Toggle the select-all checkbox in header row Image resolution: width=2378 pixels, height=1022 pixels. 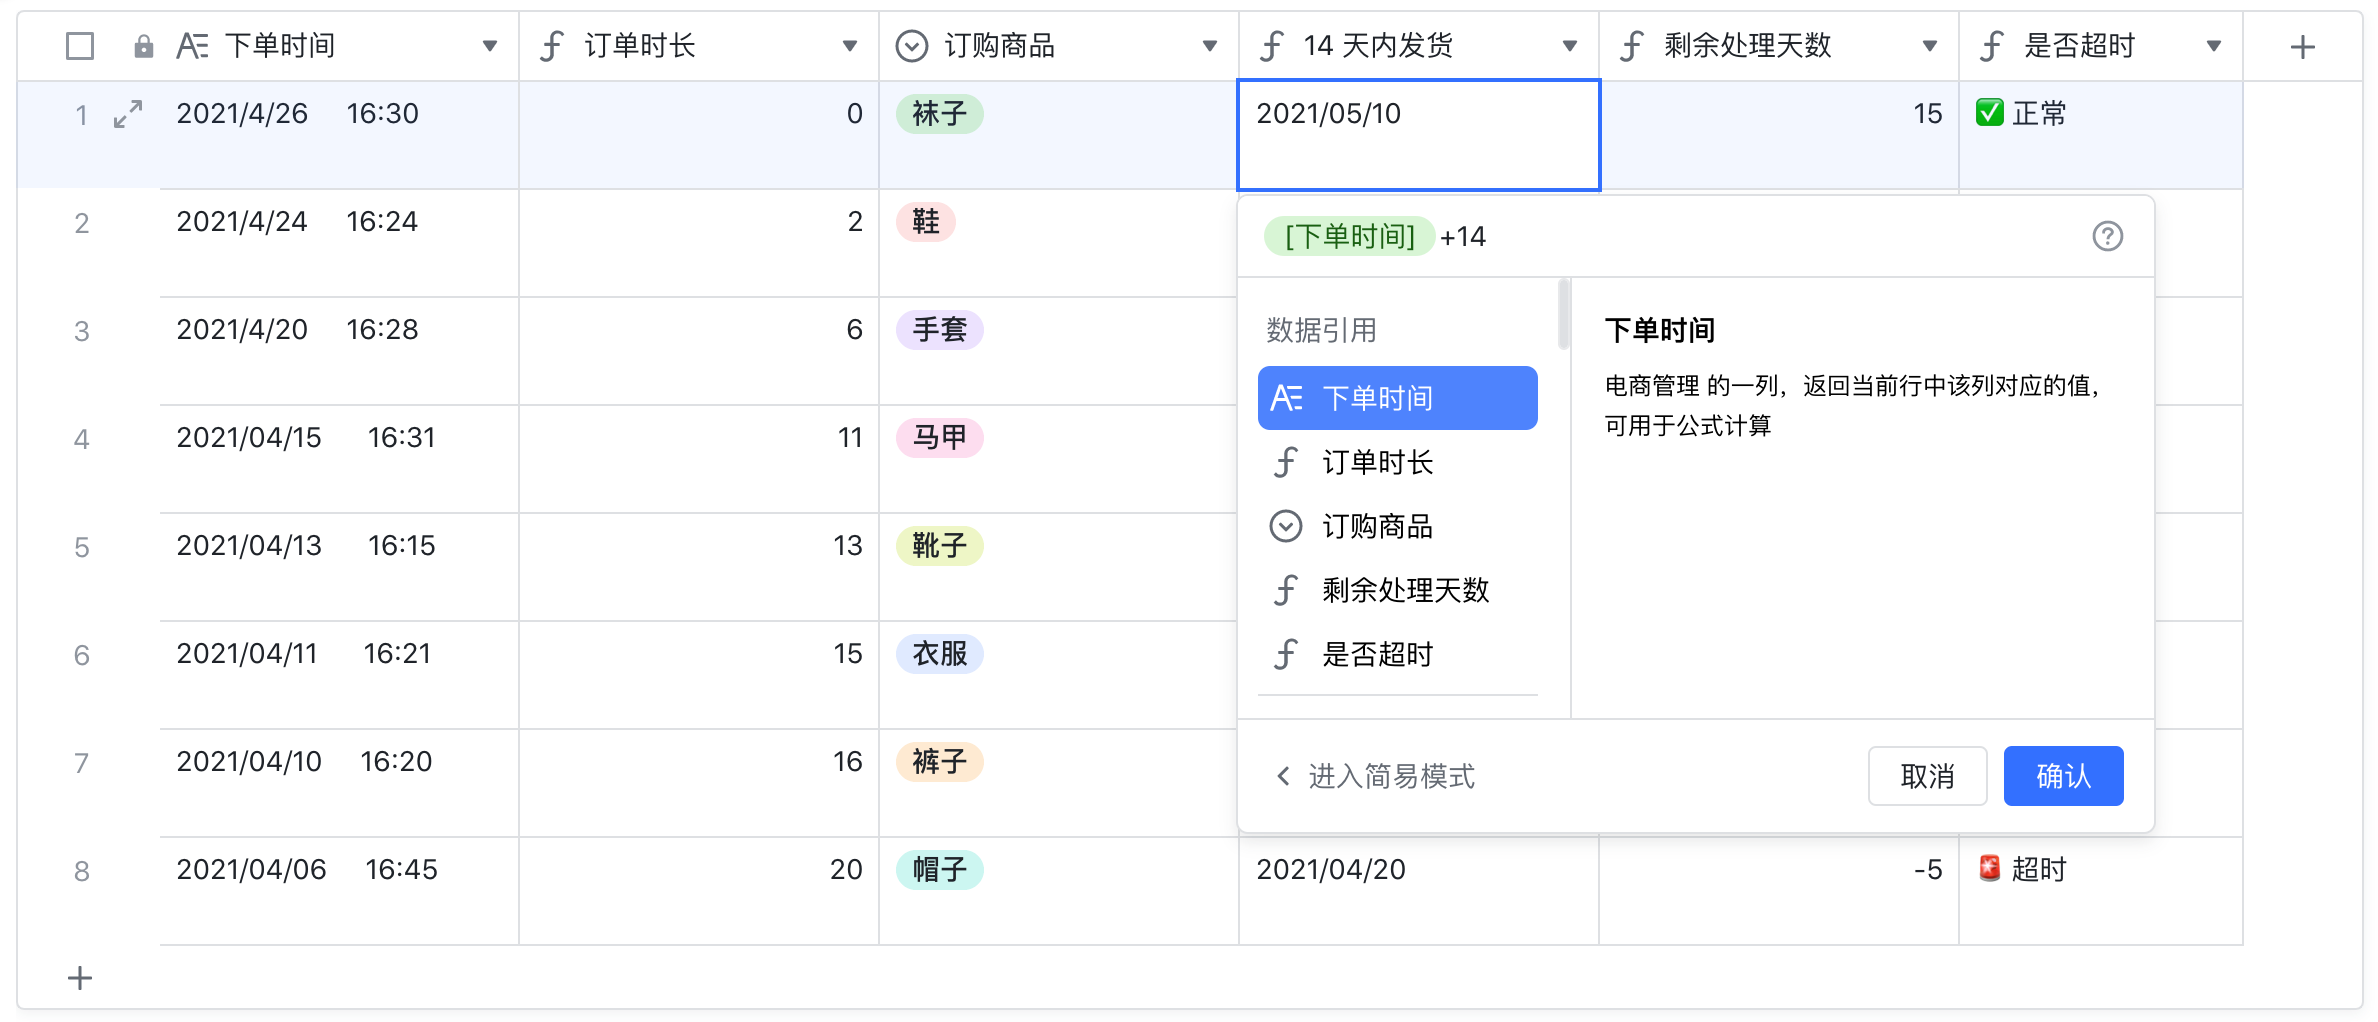78,45
